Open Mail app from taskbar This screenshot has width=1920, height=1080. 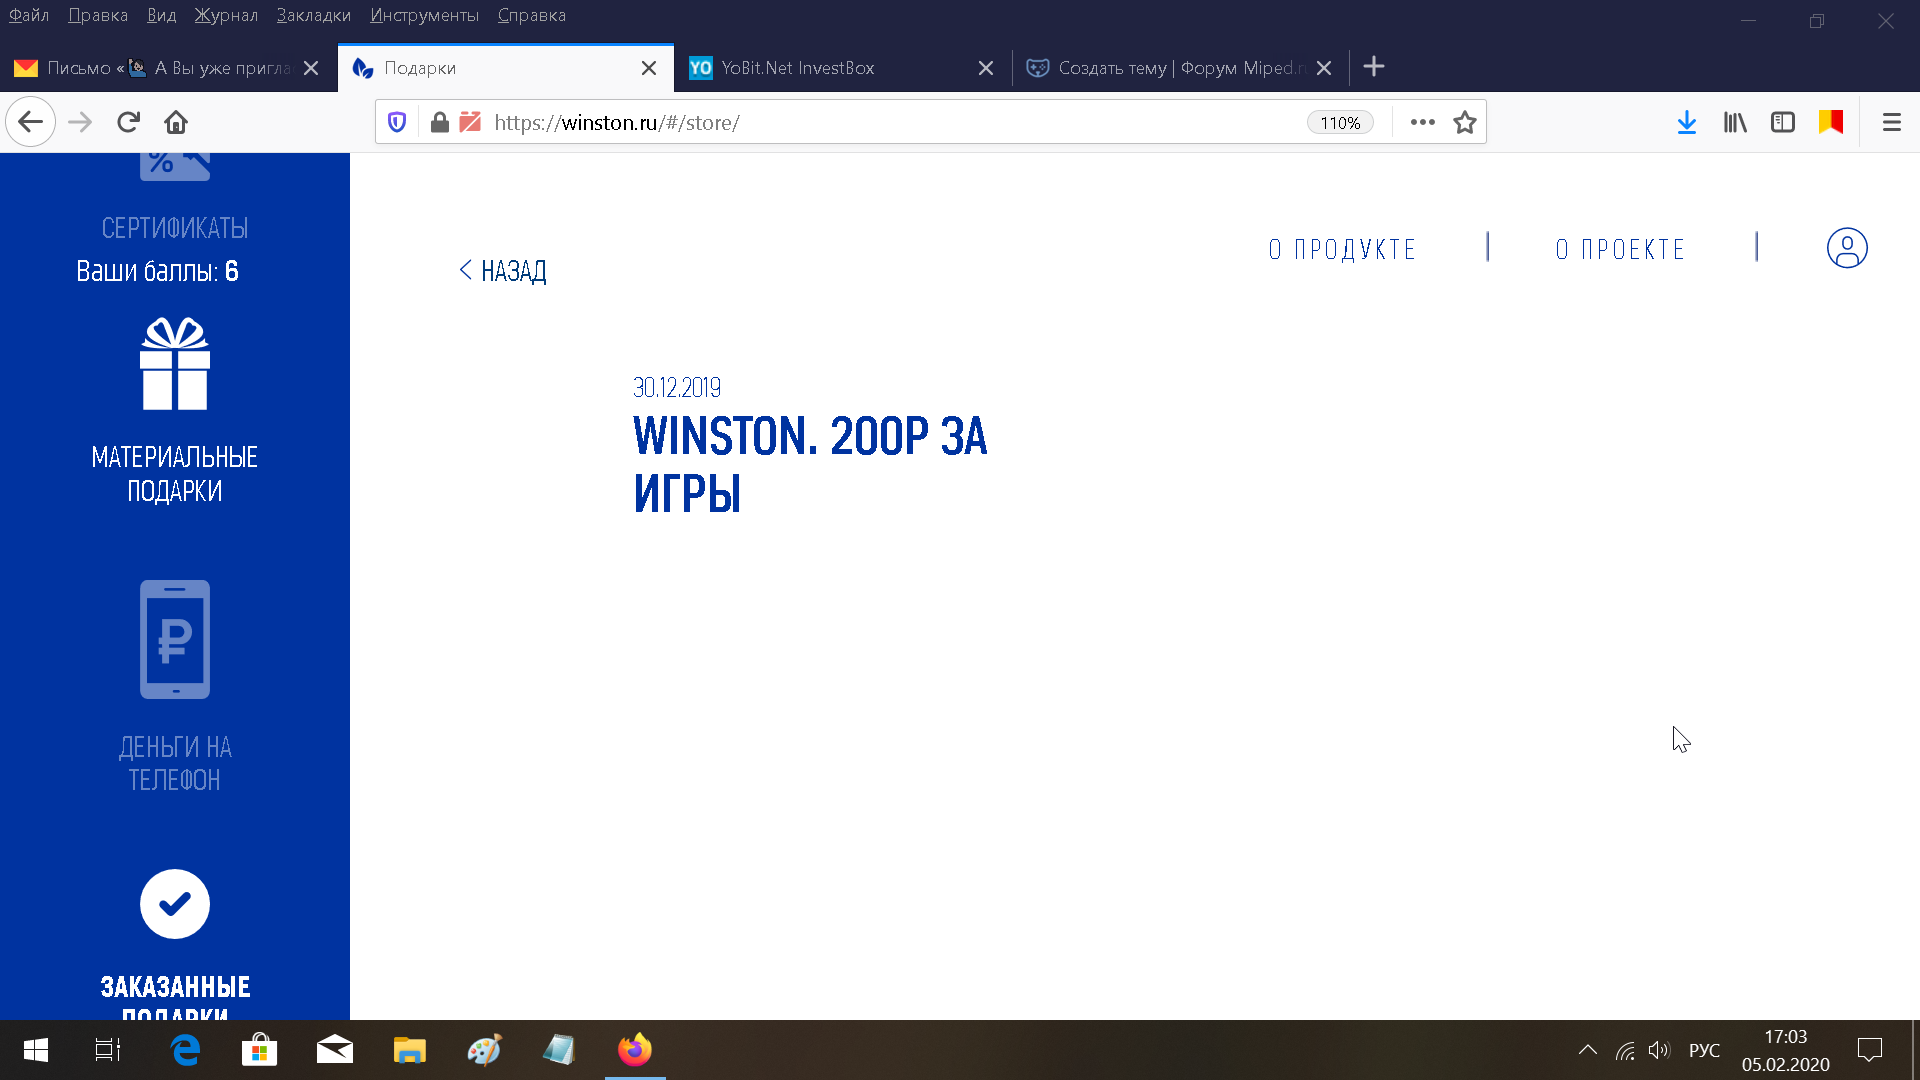coord(335,1050)
